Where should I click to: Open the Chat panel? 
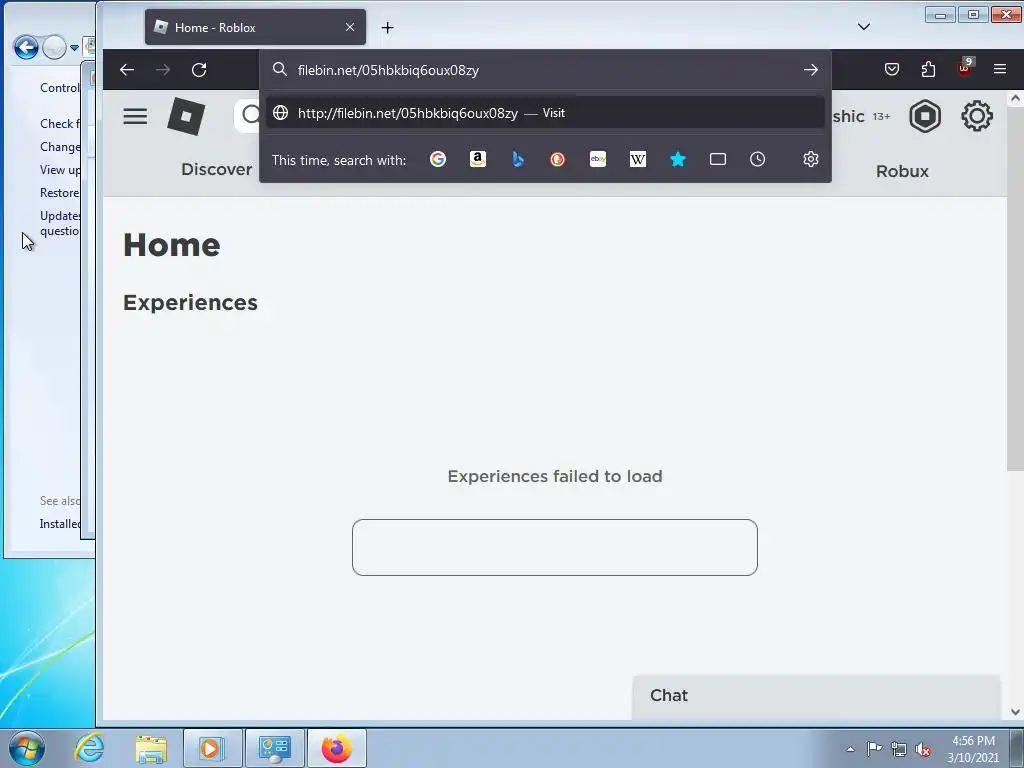click(816, 696)
